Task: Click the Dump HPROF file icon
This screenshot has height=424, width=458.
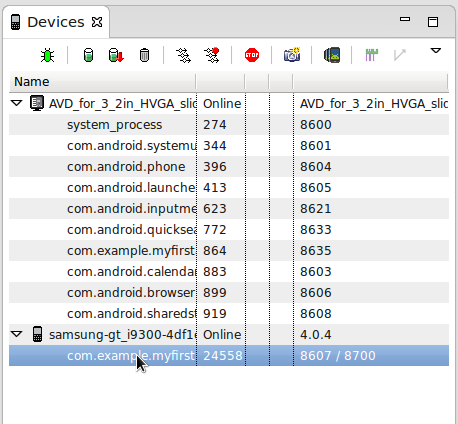Action: [x=116, y=55]
